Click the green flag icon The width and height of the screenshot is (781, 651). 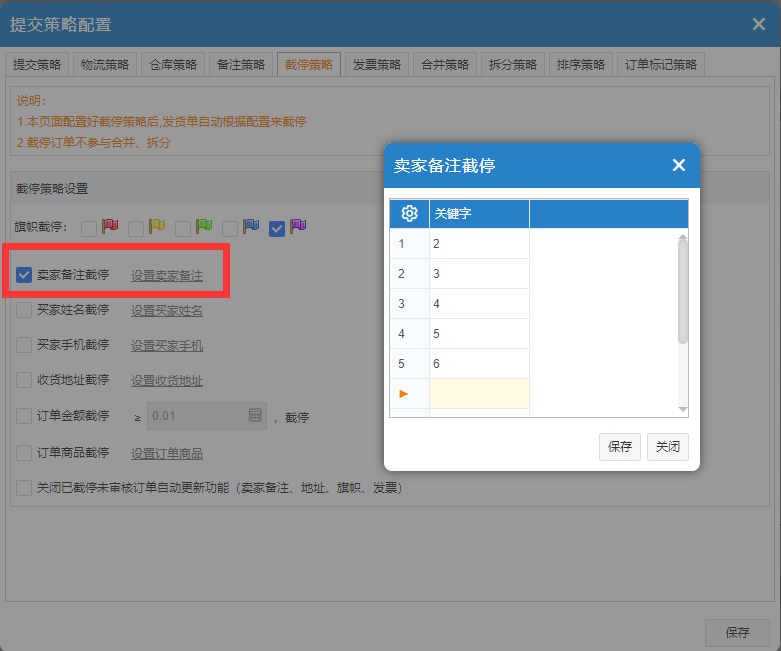(204, 226)
